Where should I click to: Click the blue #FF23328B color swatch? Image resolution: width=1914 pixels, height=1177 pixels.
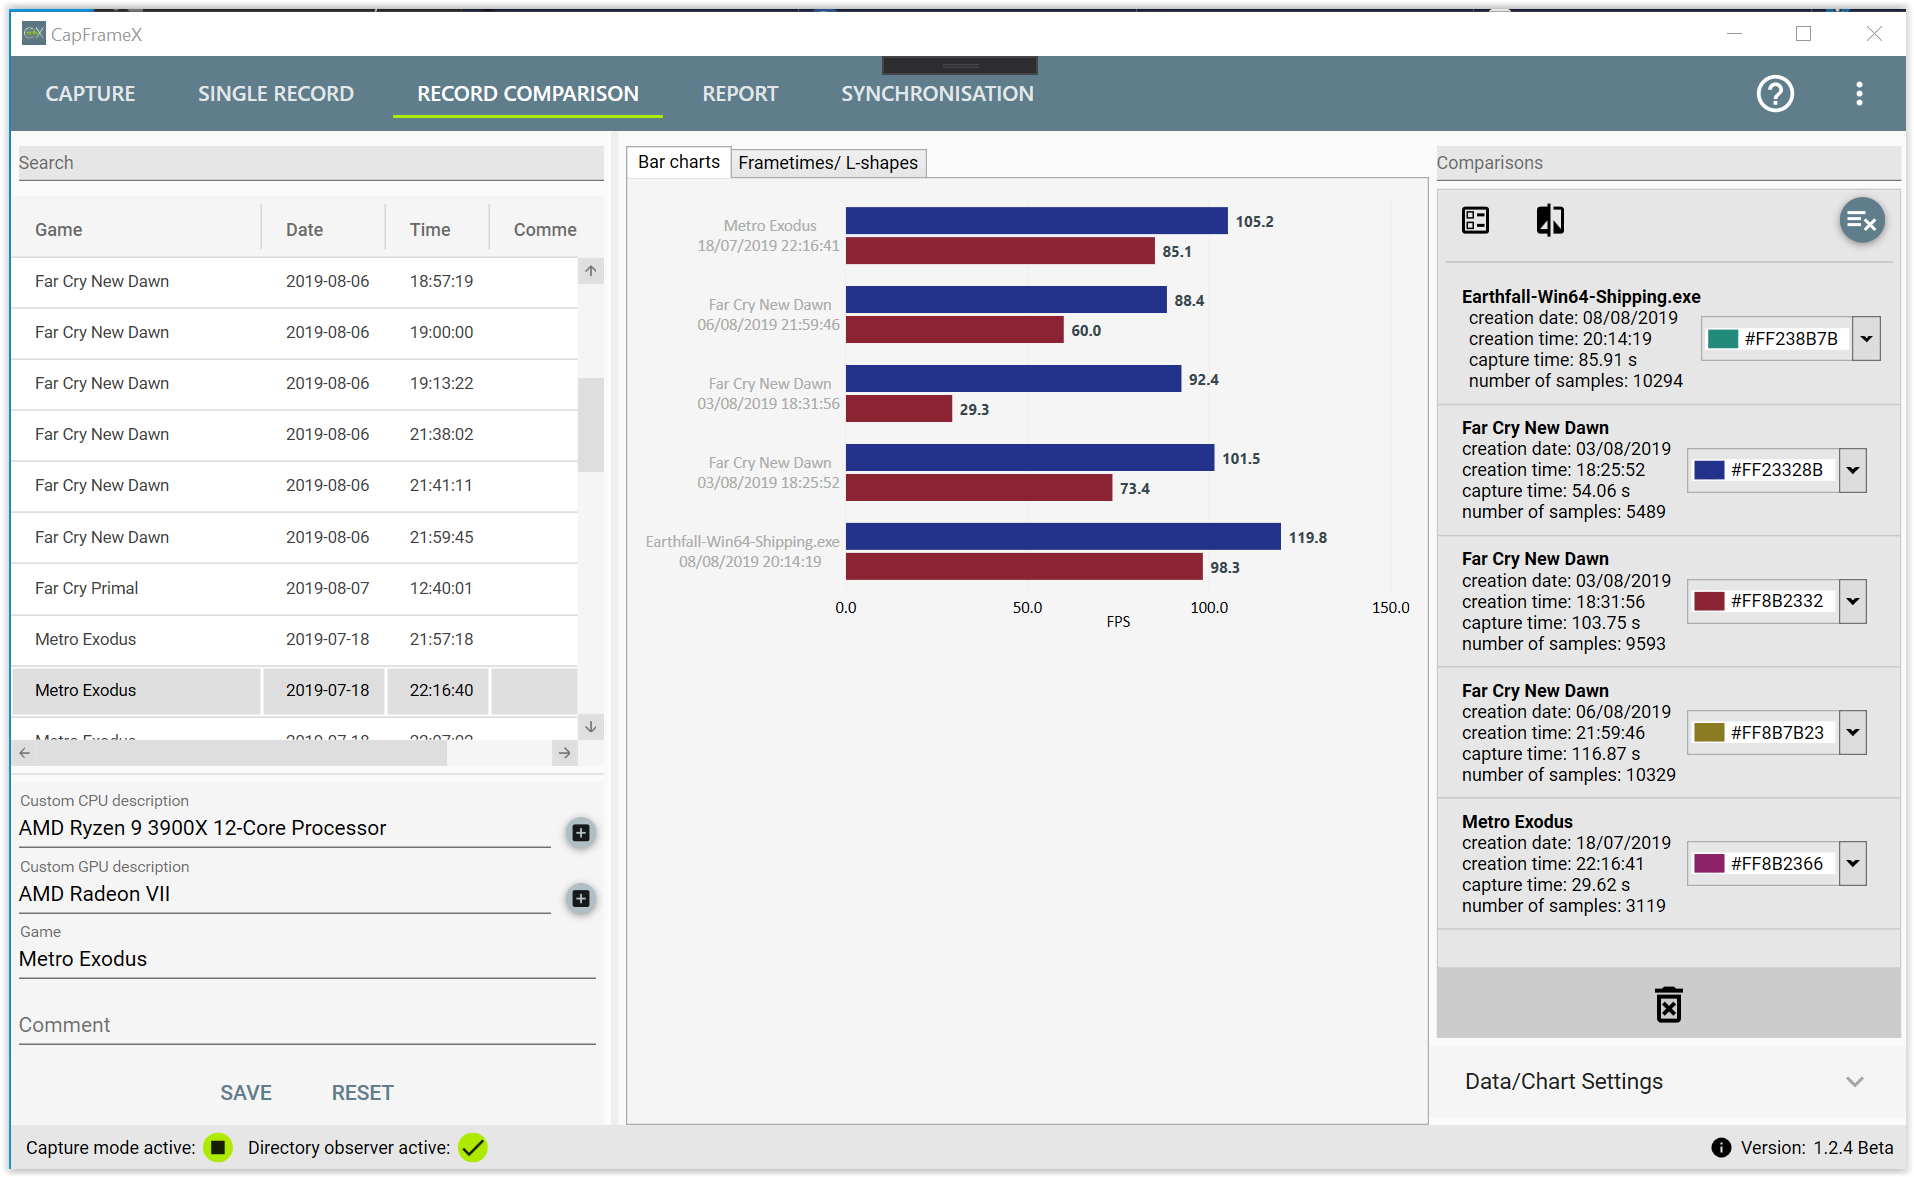(1709, 470)
